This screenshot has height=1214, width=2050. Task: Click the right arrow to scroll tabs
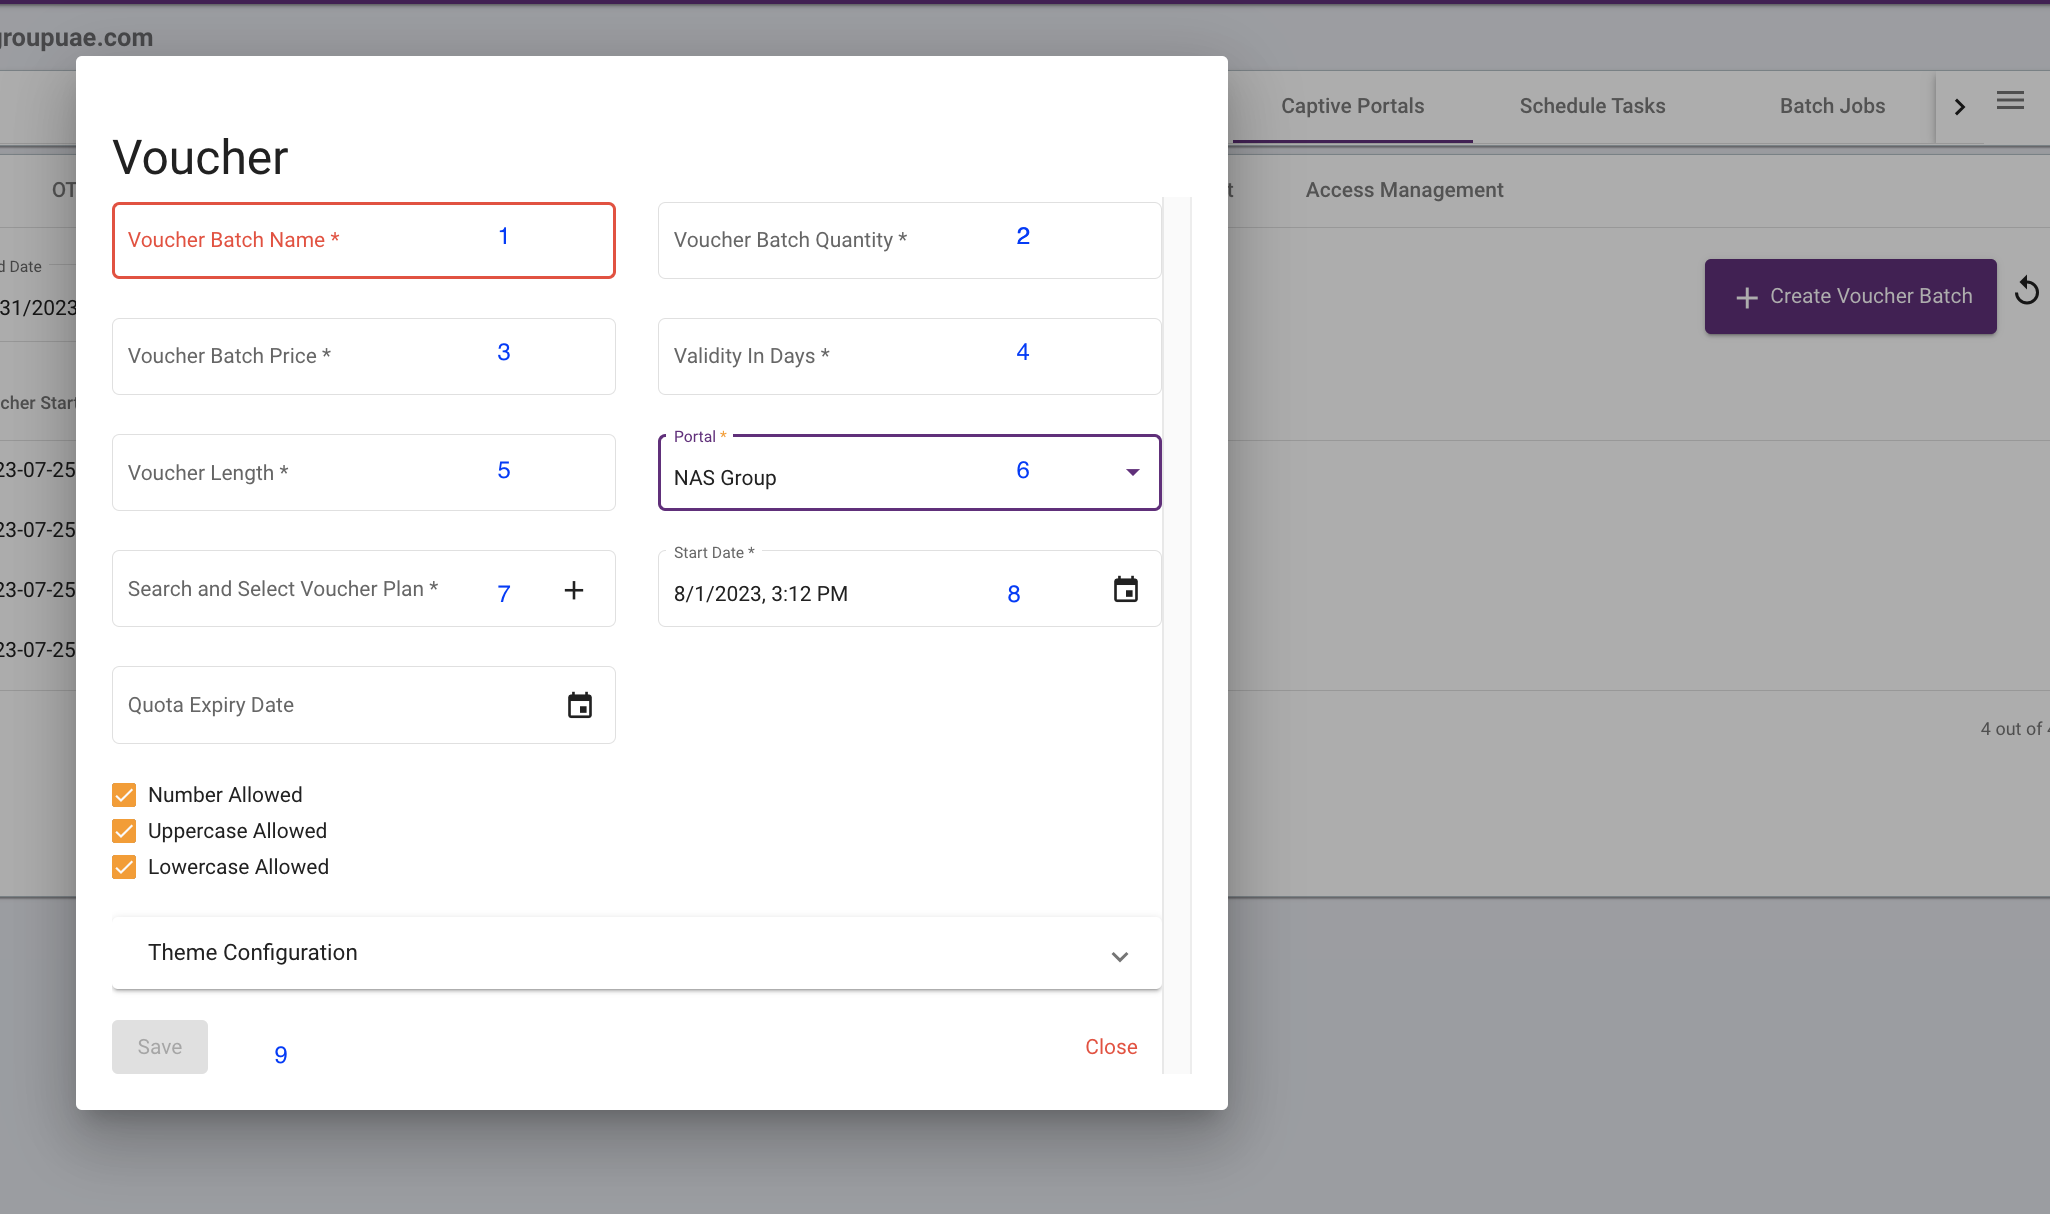pos(1960,107)
